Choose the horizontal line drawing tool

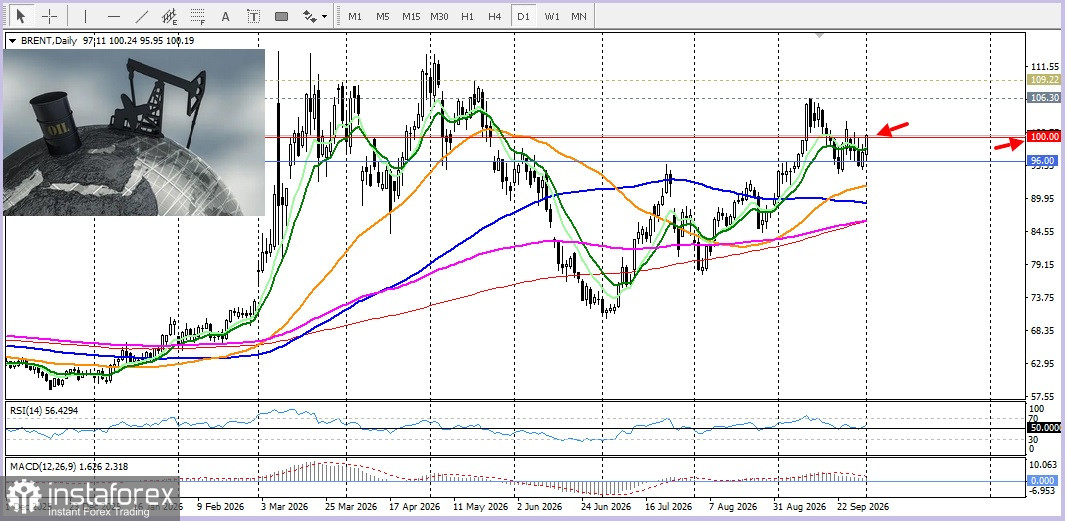(x=114, y=16)
